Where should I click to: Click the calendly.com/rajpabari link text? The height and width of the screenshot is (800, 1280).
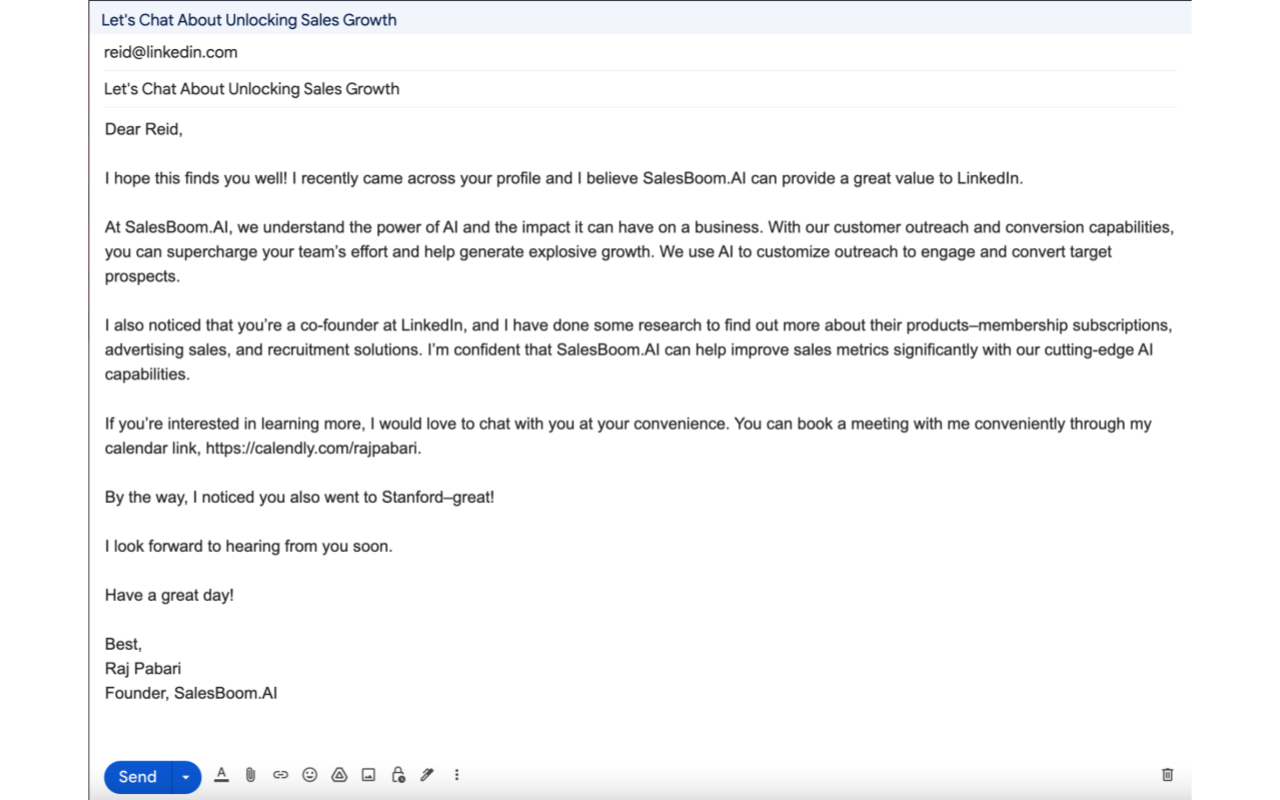click(312, 448)
